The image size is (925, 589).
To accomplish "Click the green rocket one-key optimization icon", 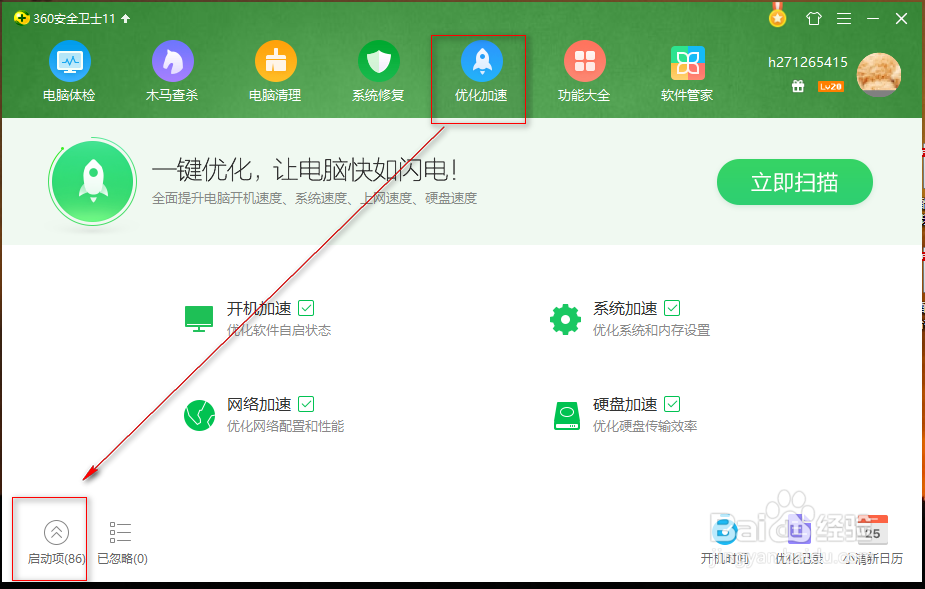I will click(92, 182).
